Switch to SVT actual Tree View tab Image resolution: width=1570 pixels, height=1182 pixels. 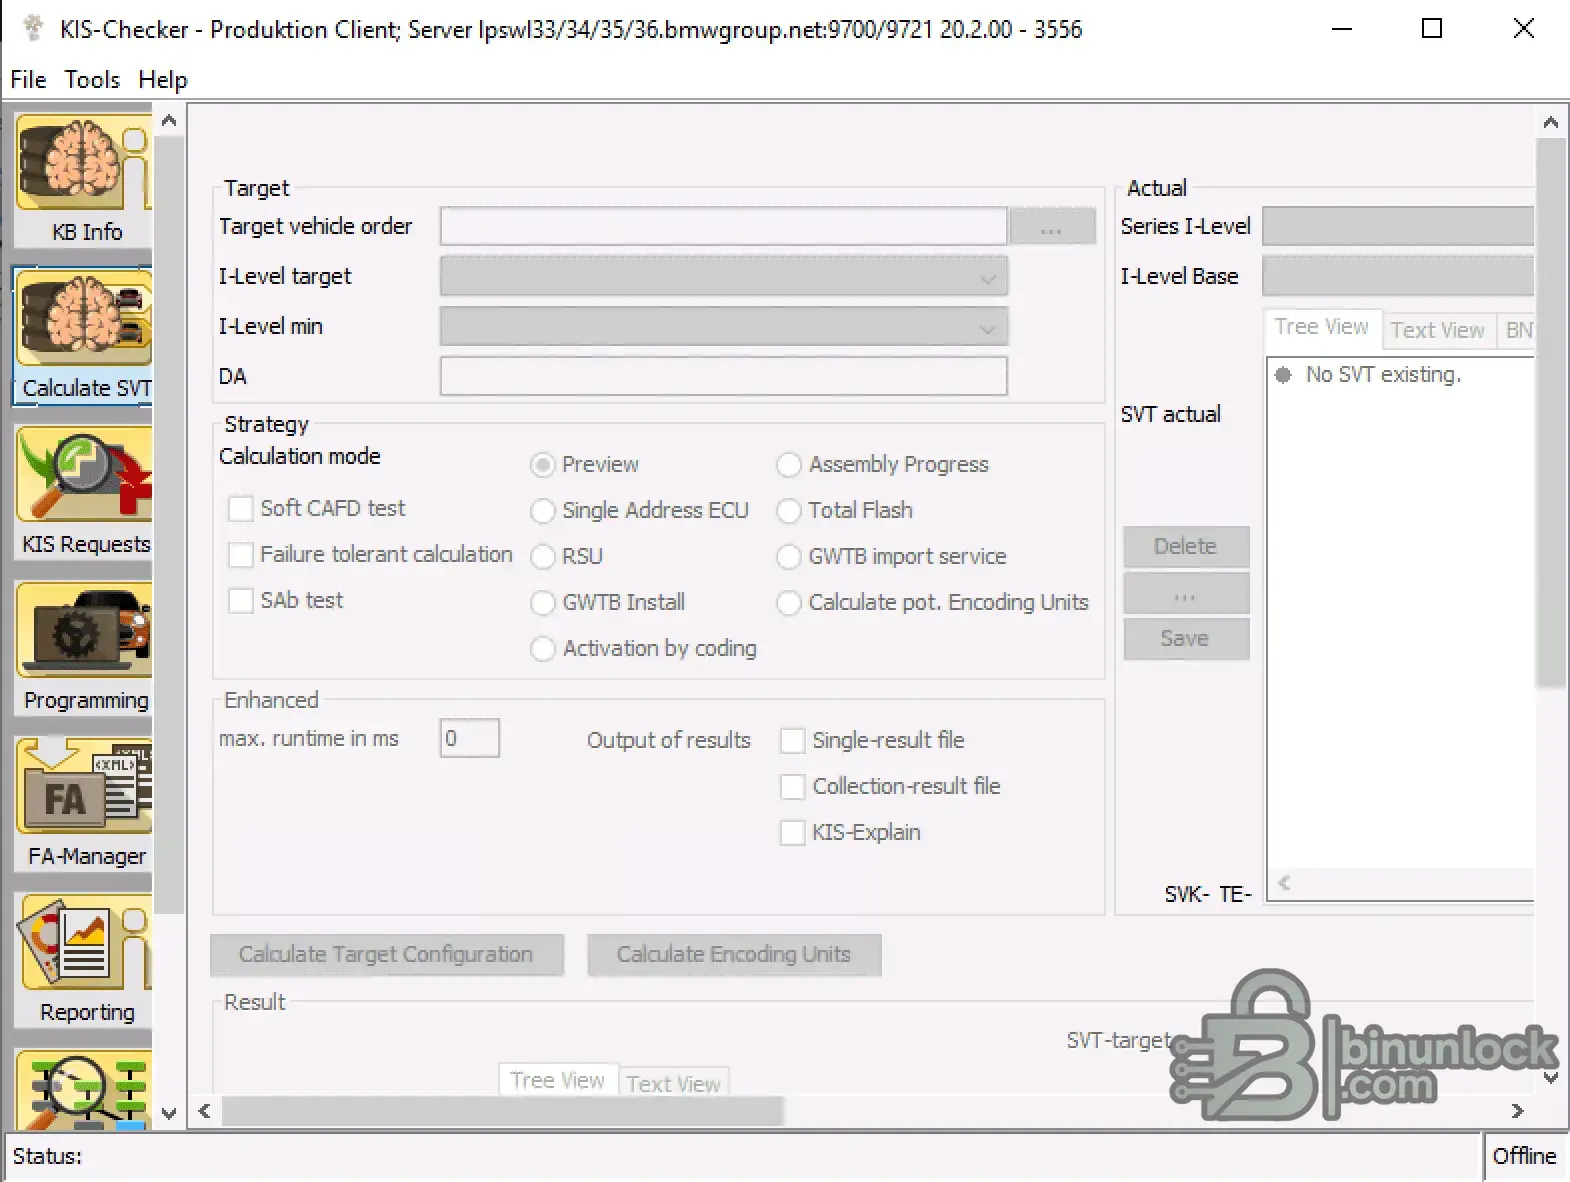pyautogui.click(x=1321, y=327)
